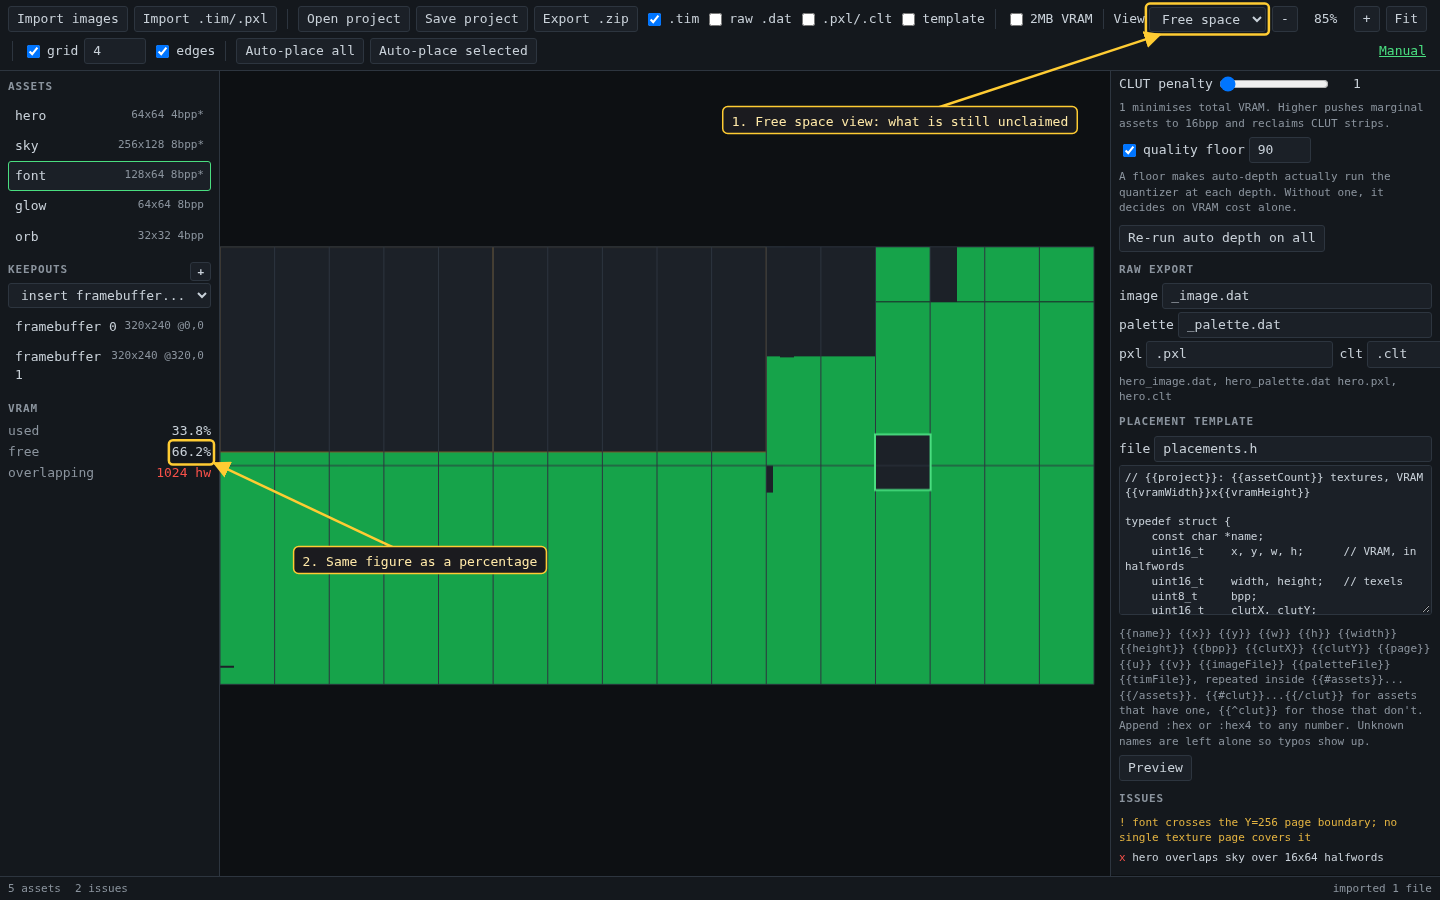Select the sky asset
This screenshot has height=900, width=1440.
click(109, 146)
